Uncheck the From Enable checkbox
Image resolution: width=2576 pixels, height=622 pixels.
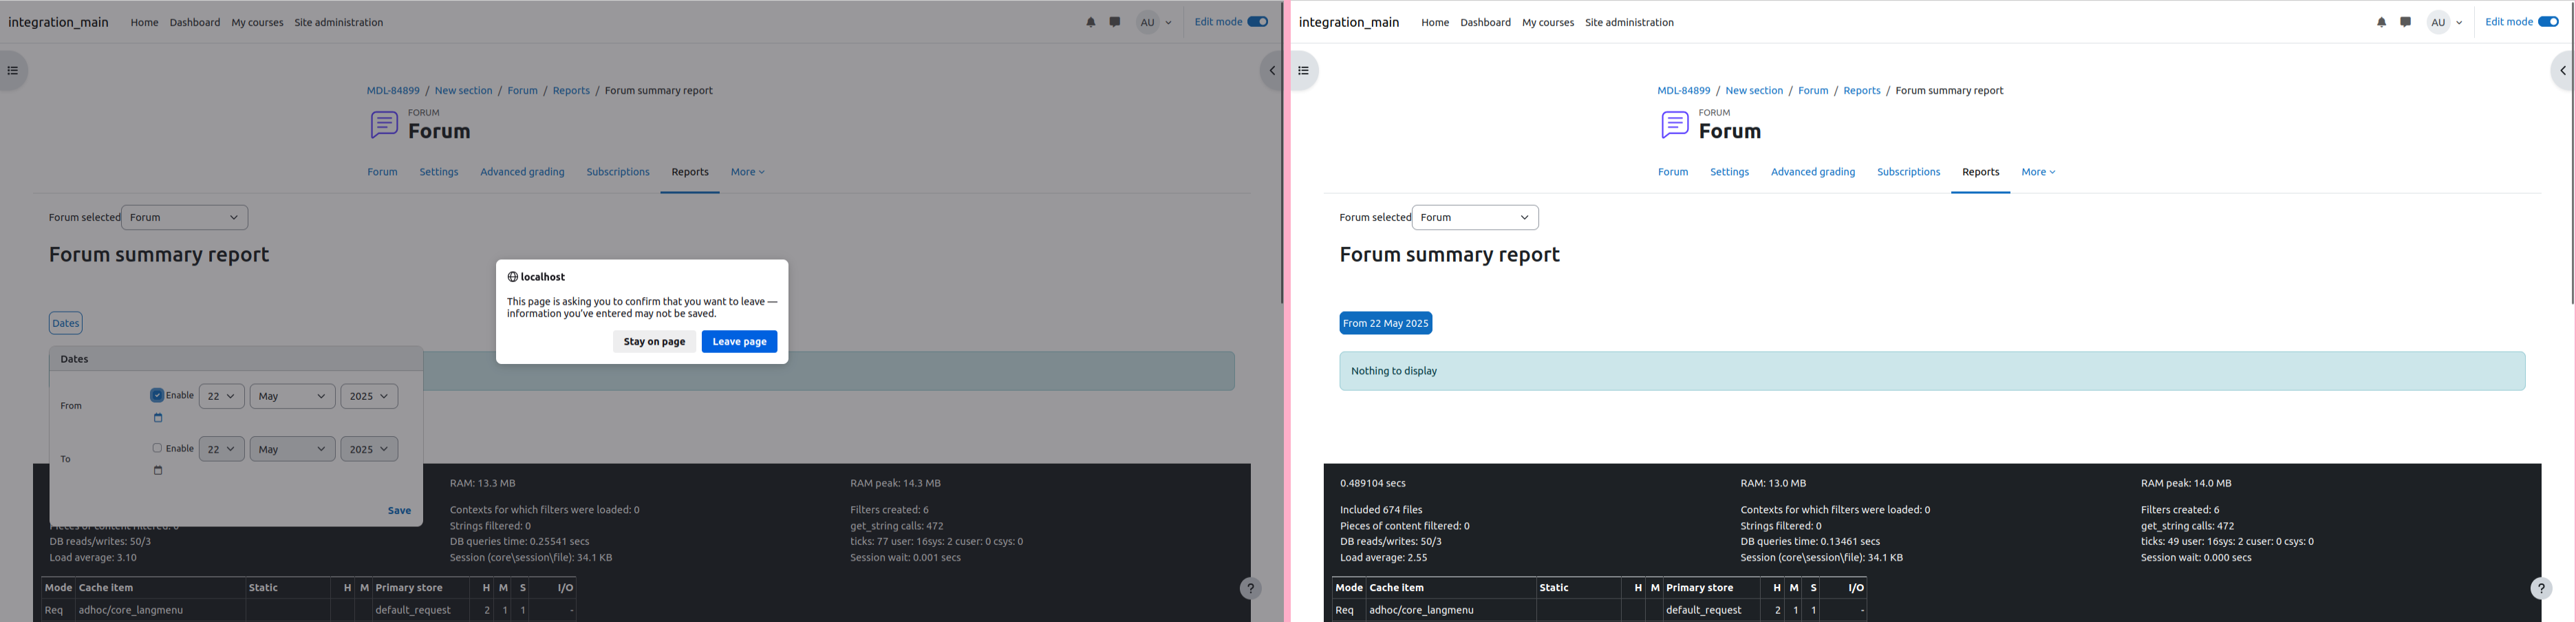click(157, 395)
